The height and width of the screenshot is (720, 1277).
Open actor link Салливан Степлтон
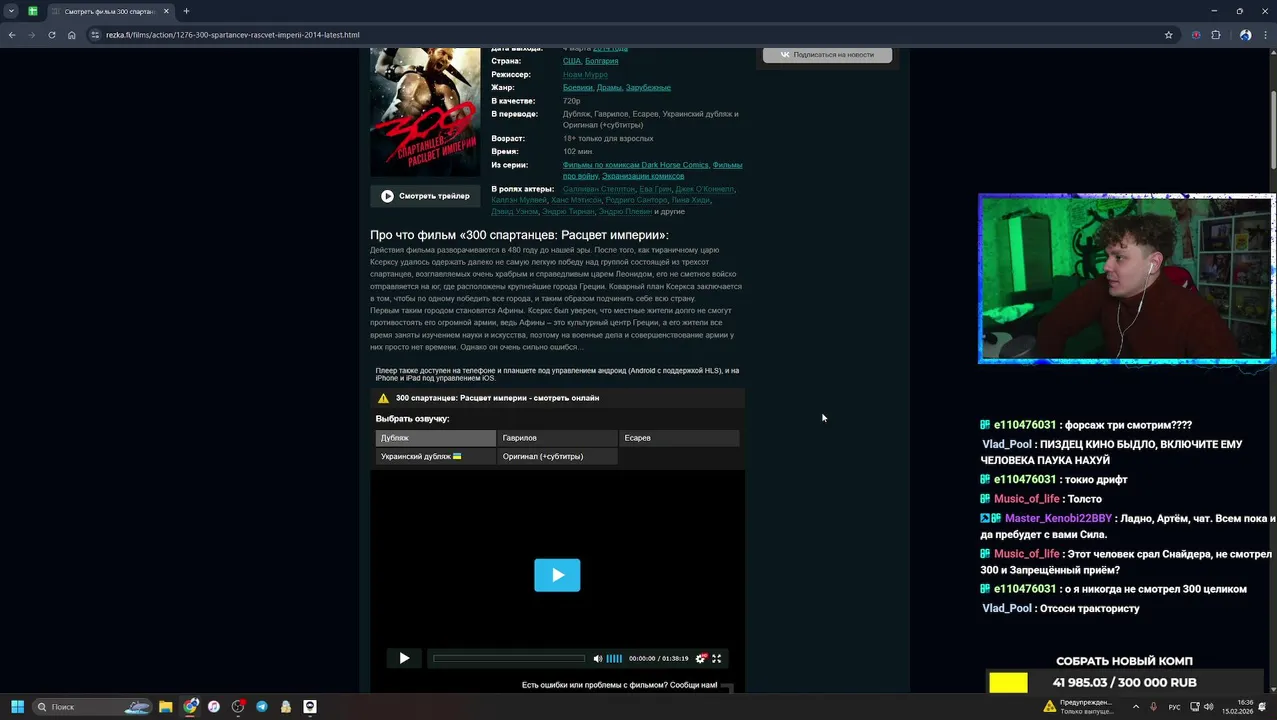pos(599,189)
